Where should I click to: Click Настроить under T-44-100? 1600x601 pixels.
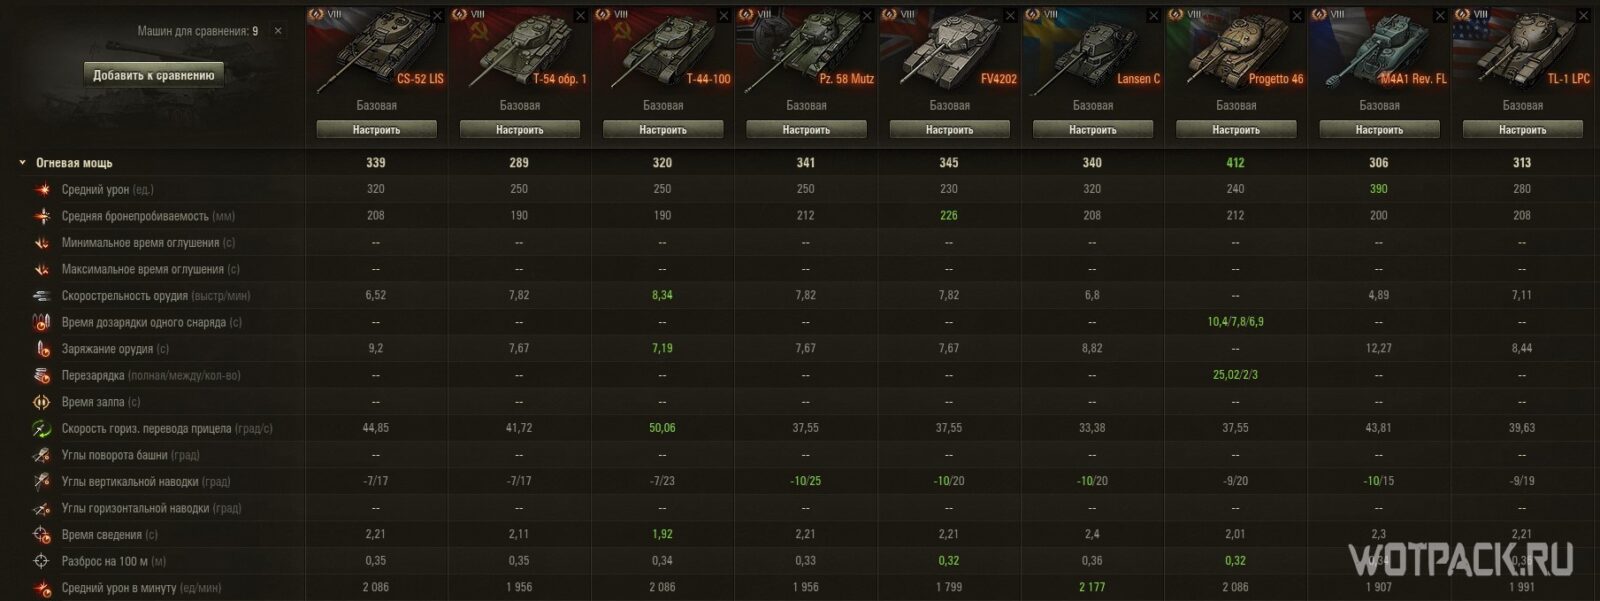pos(663,130)
